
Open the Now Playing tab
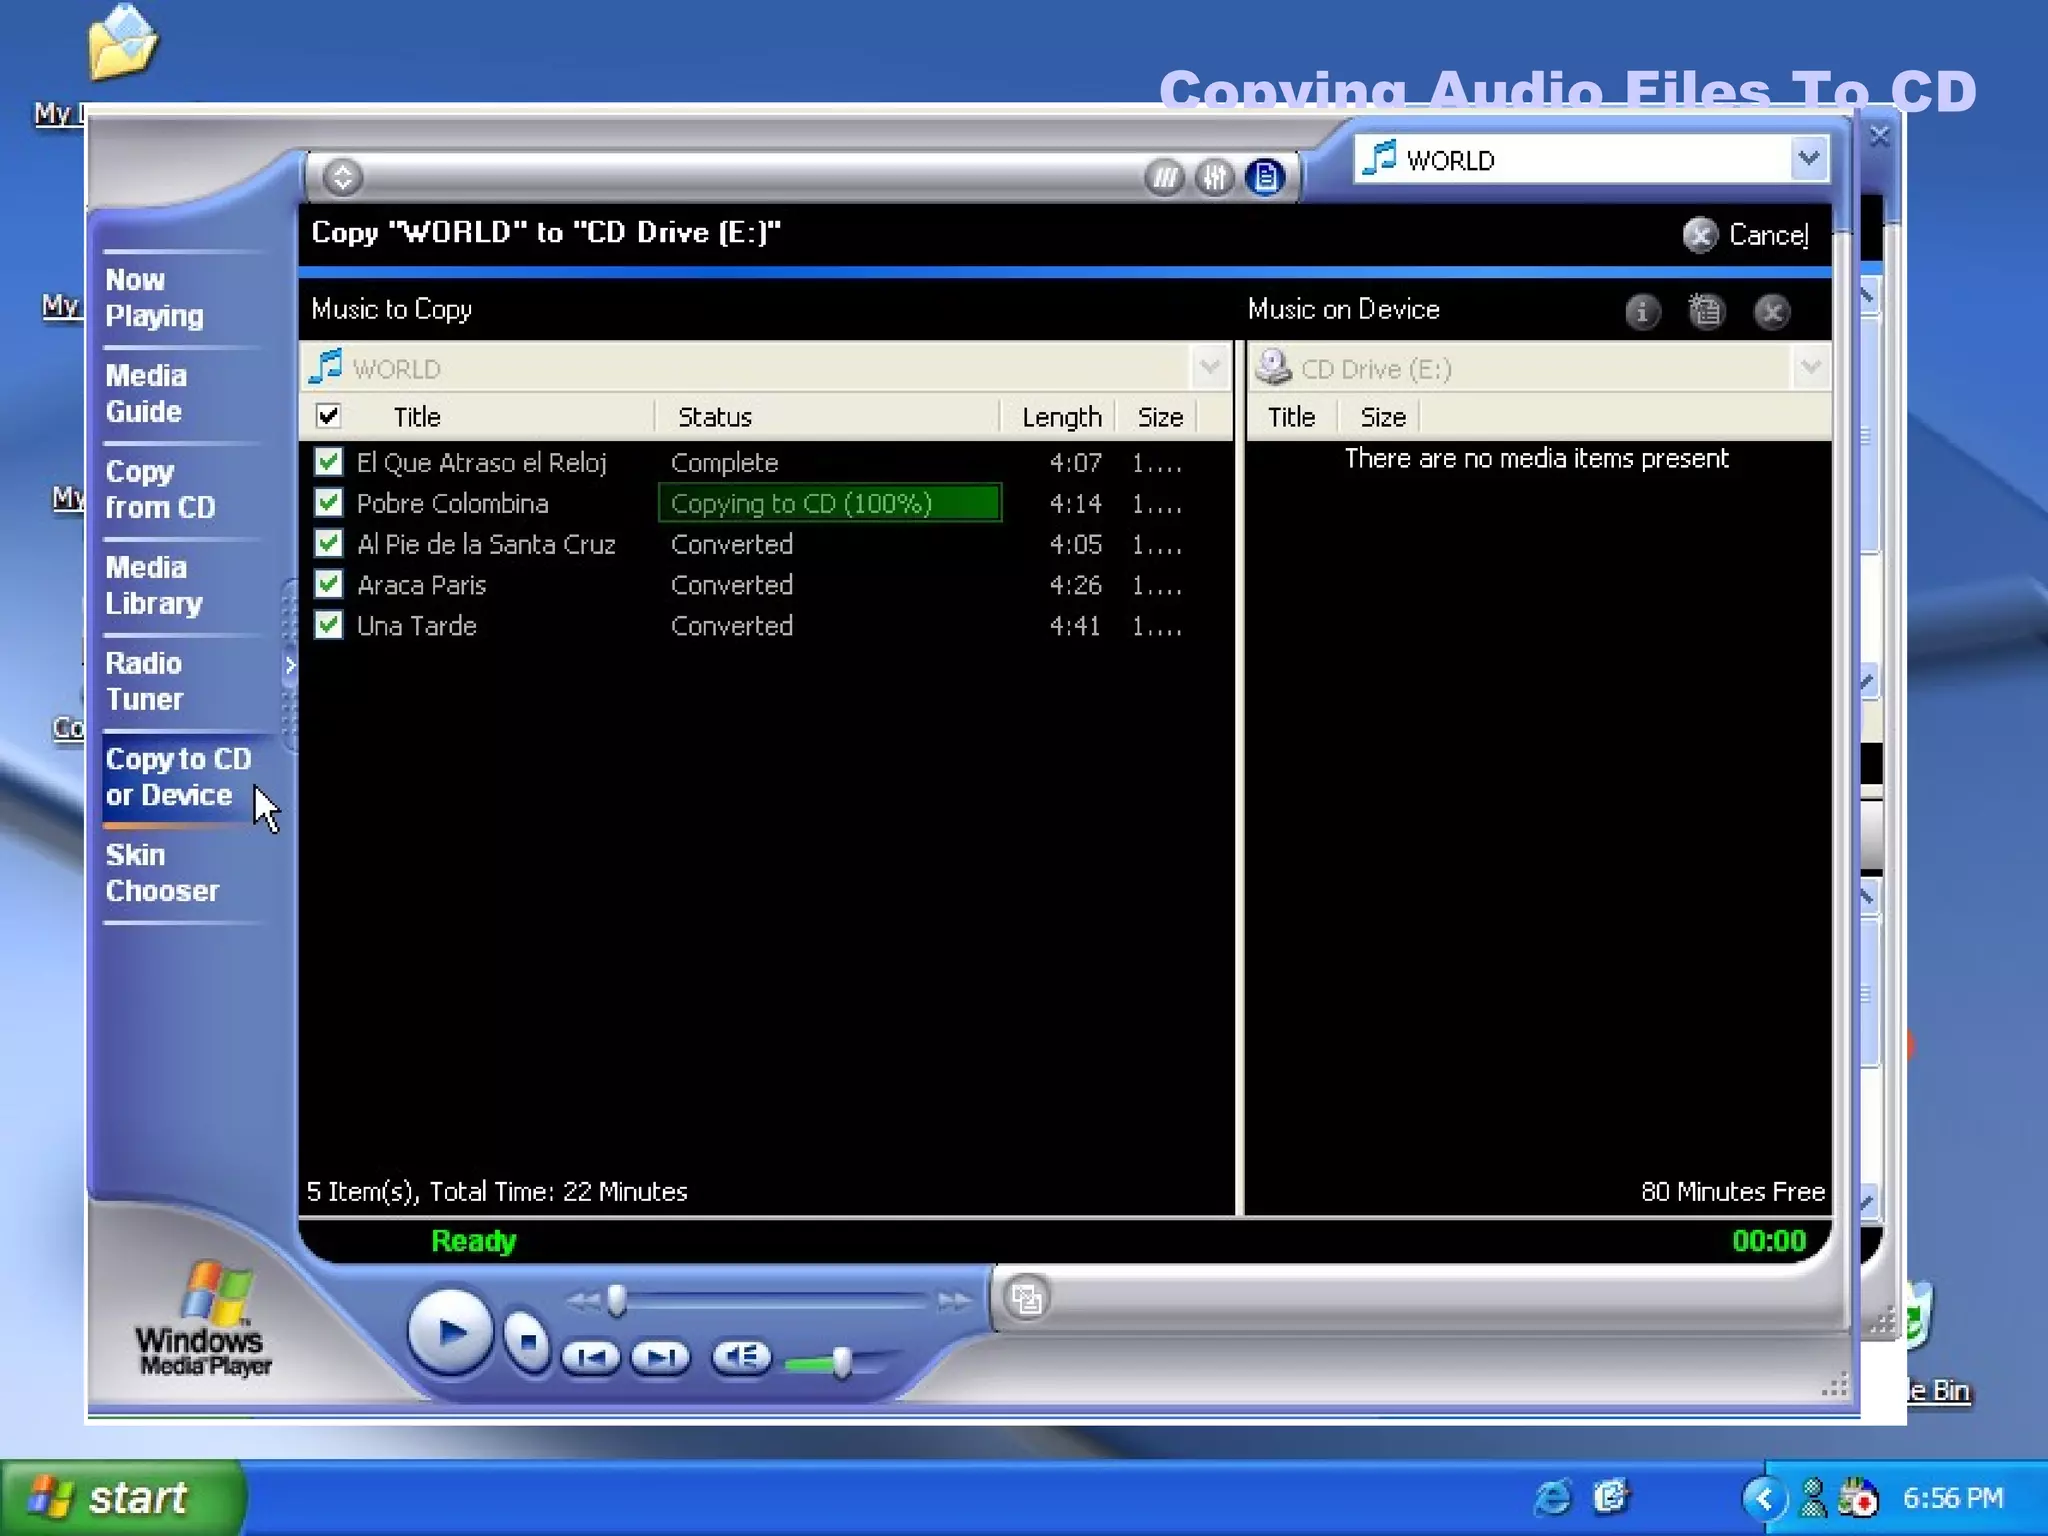[155, 297]
